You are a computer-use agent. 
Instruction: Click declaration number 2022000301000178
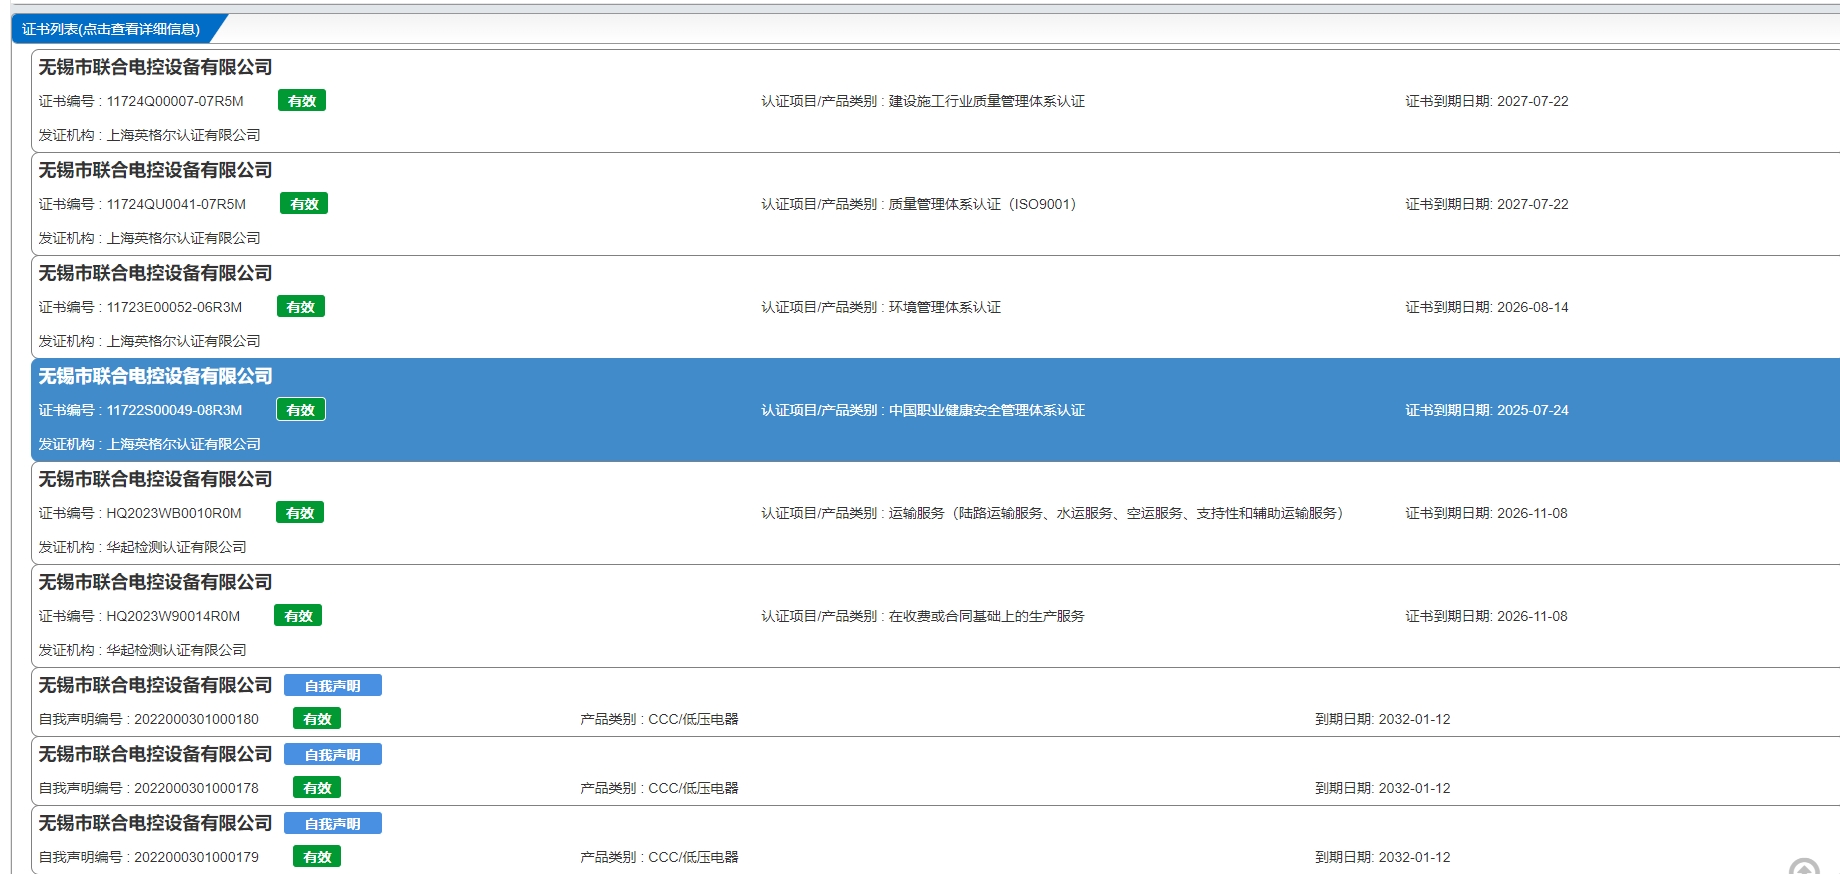tap(196, 788)
